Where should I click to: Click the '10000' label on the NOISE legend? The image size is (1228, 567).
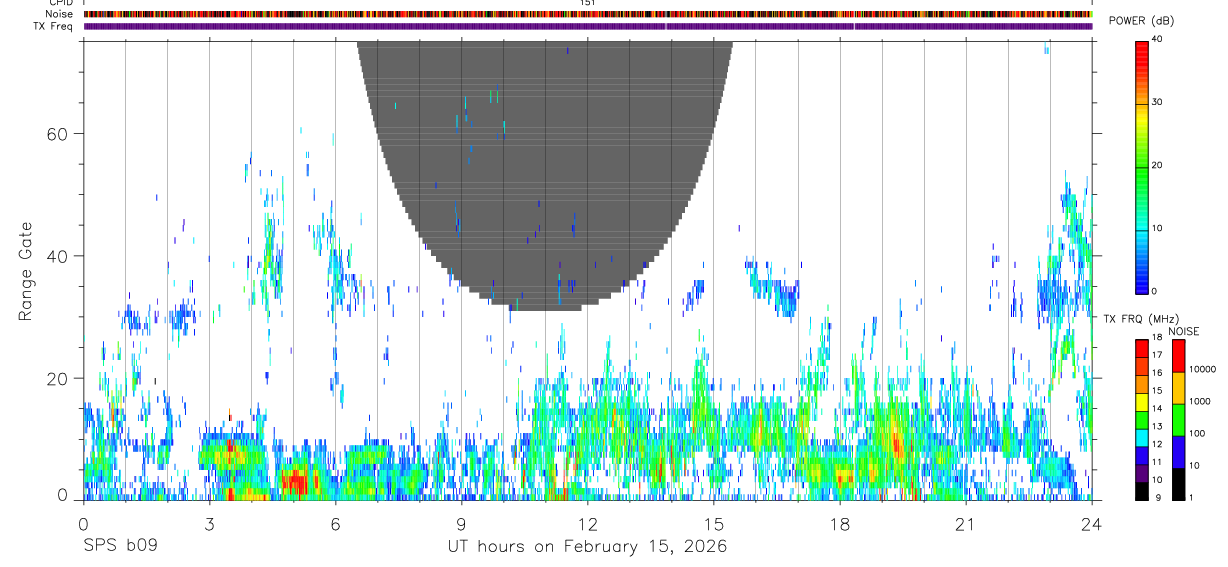(1201, 369)
